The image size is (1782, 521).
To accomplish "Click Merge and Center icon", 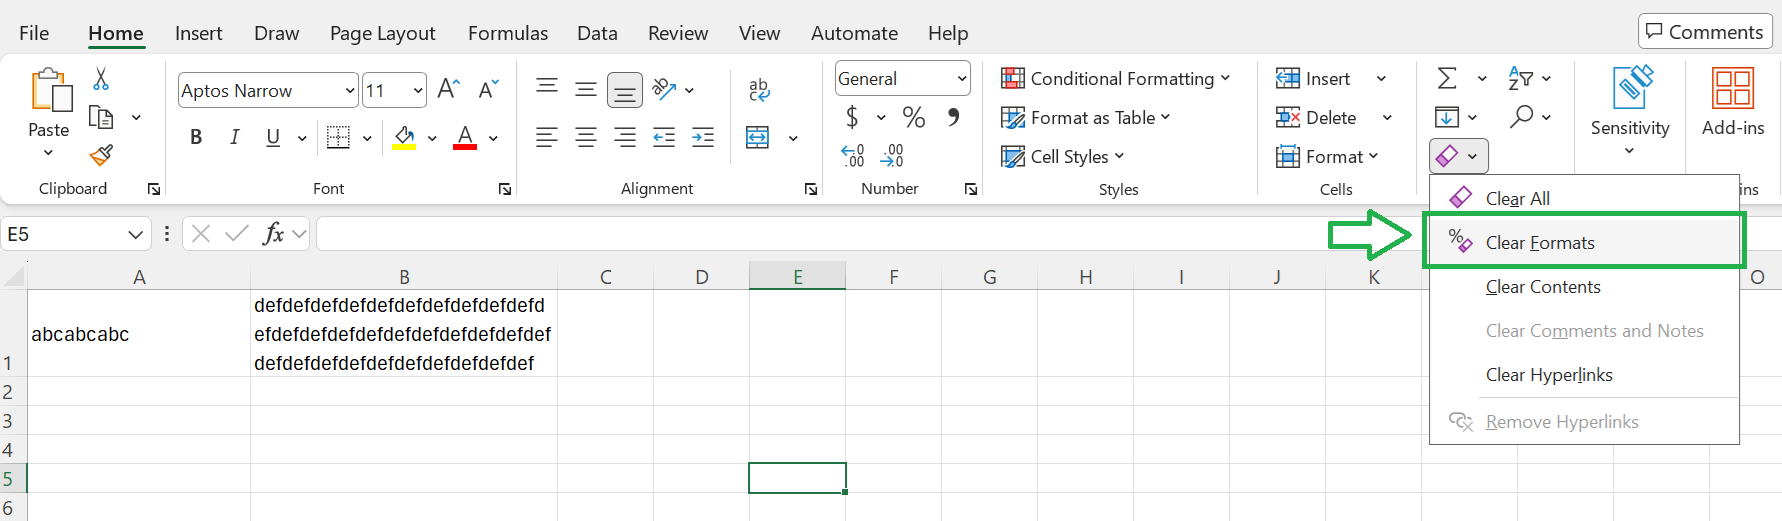I will [758, 137].
